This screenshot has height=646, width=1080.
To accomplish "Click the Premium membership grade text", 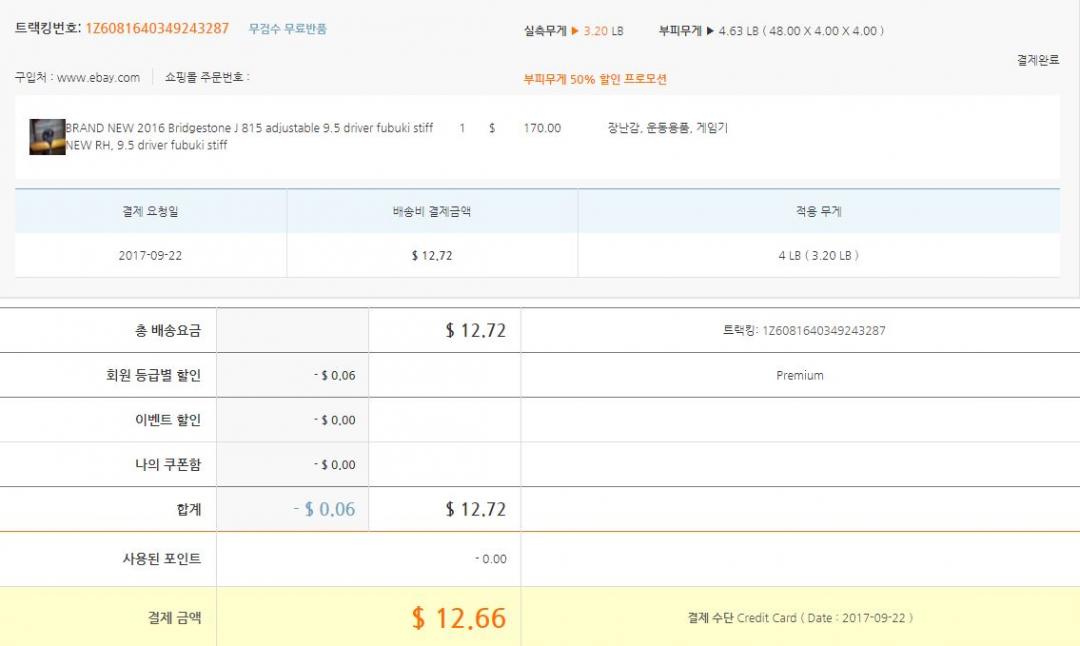I will pyautogui.click(x=800, y=376).
